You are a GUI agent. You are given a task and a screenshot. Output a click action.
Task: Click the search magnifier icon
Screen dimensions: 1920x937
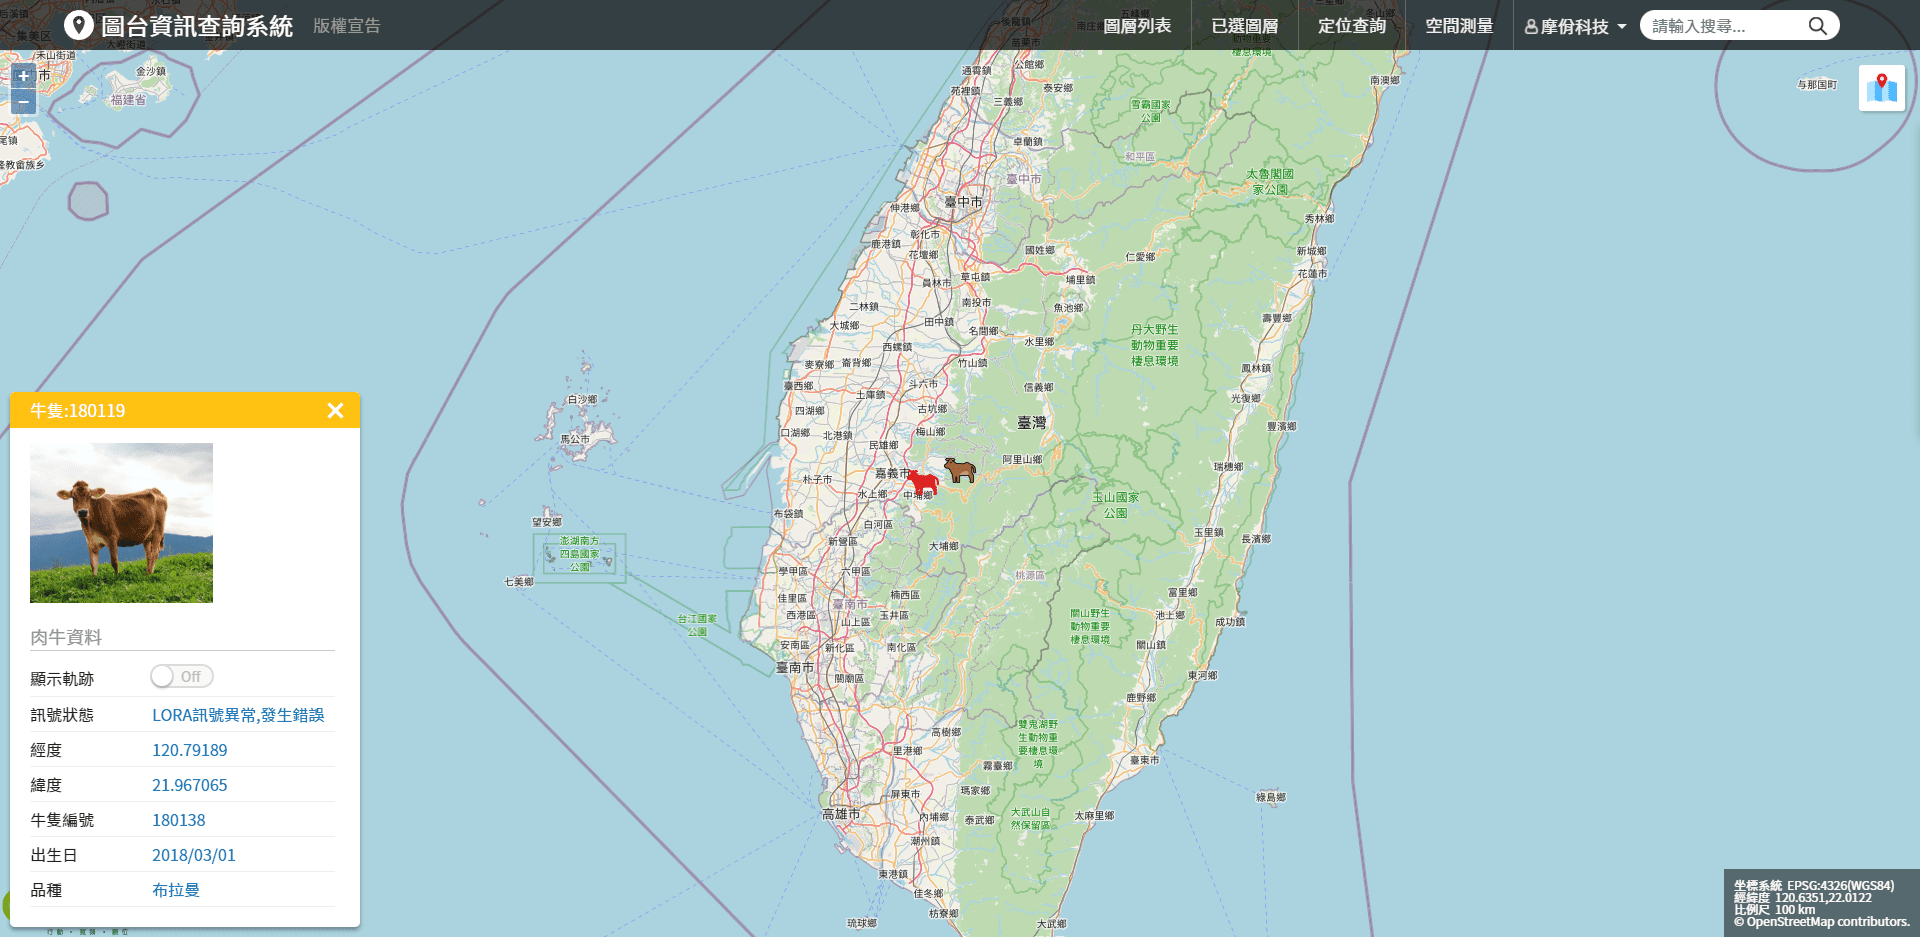(1817, 26)
